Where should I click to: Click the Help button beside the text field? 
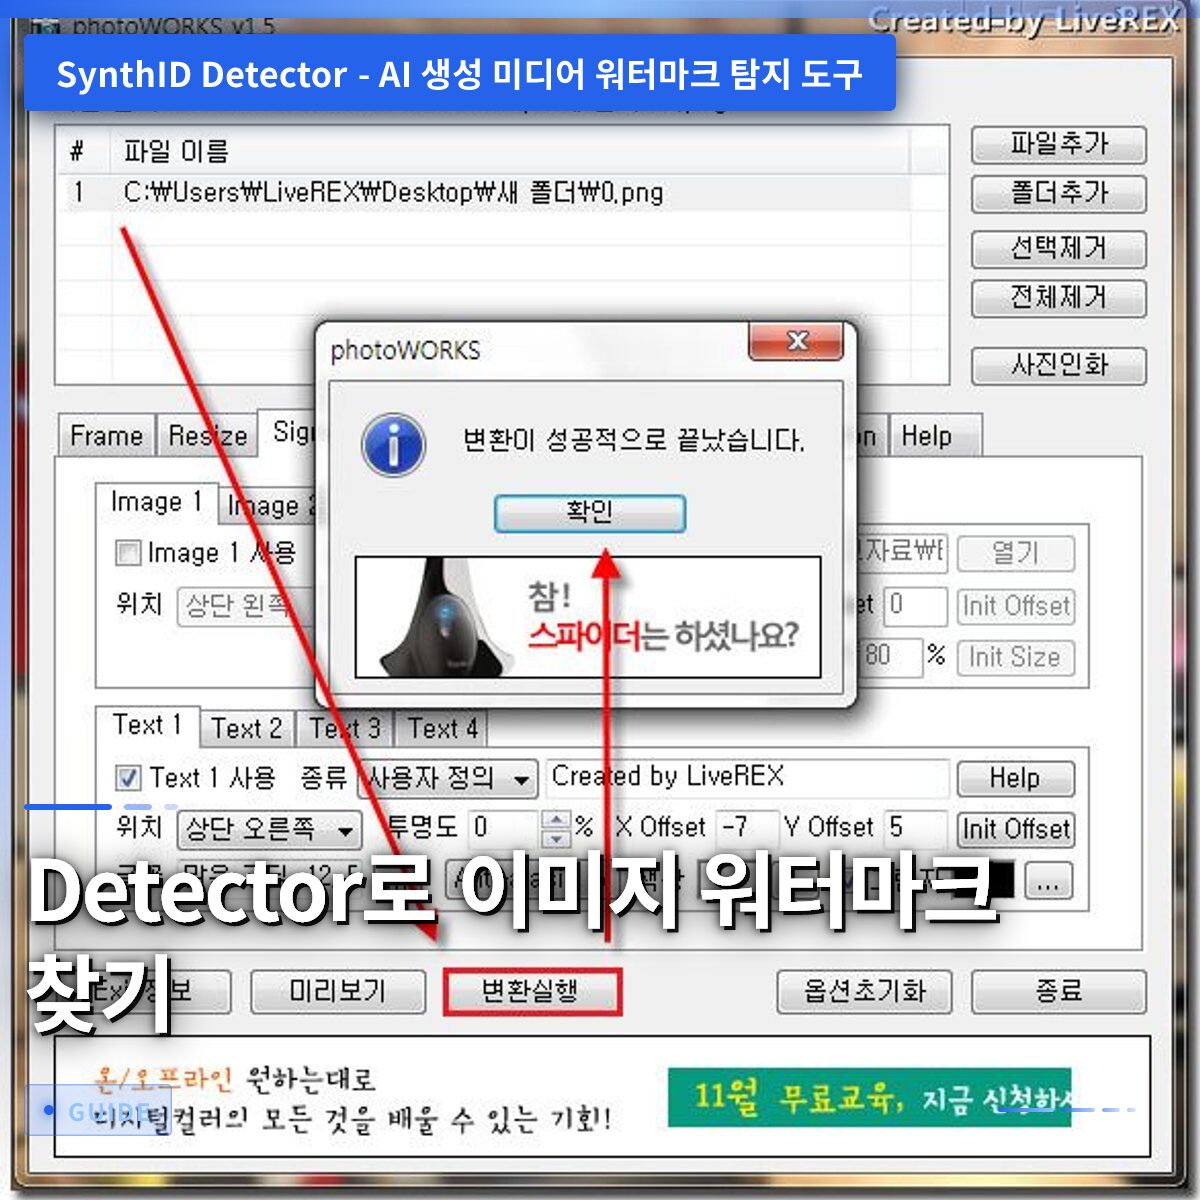(x=1015, y=778)
